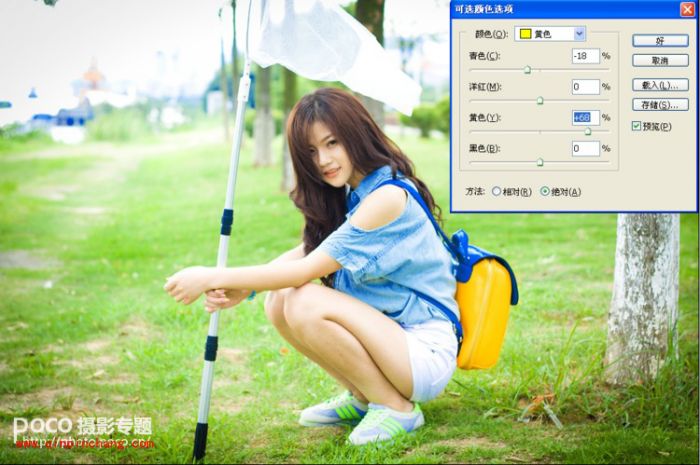Click the 黑色 black slider handle

[540, 162]
